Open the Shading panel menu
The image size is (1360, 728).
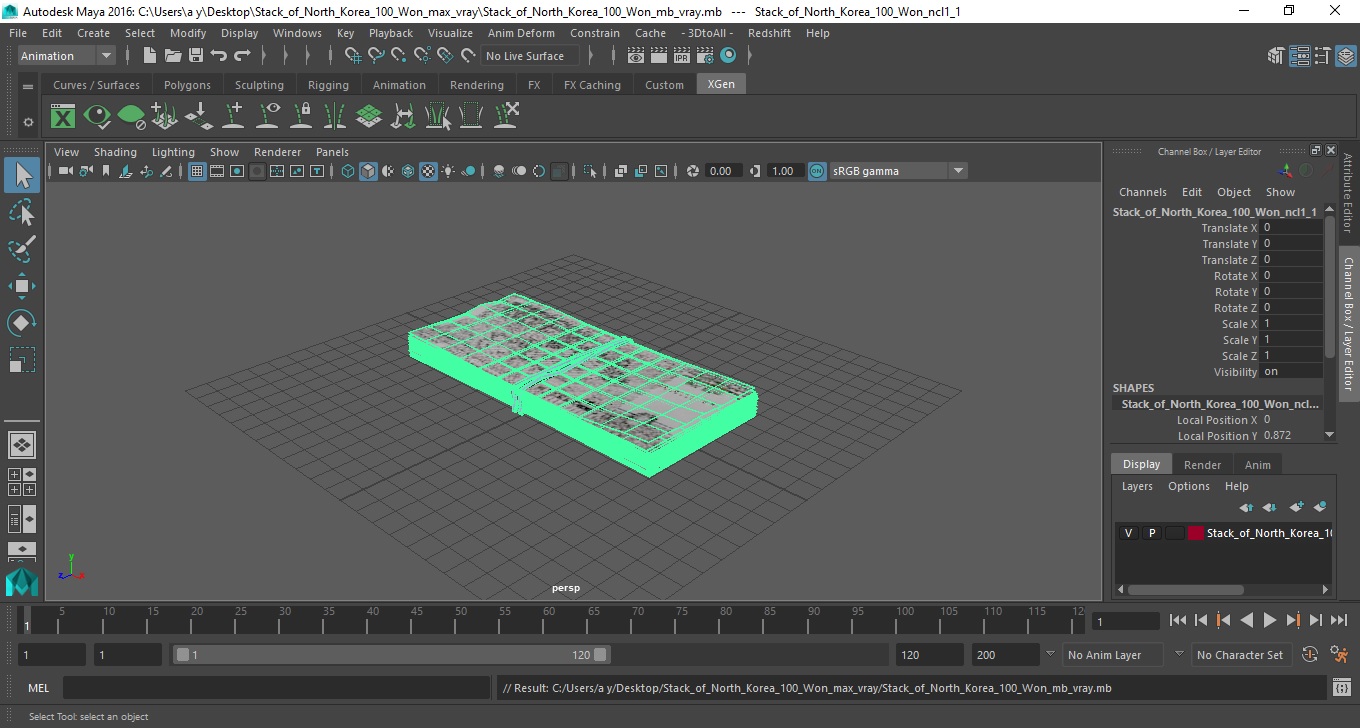(x=115, y=152)
